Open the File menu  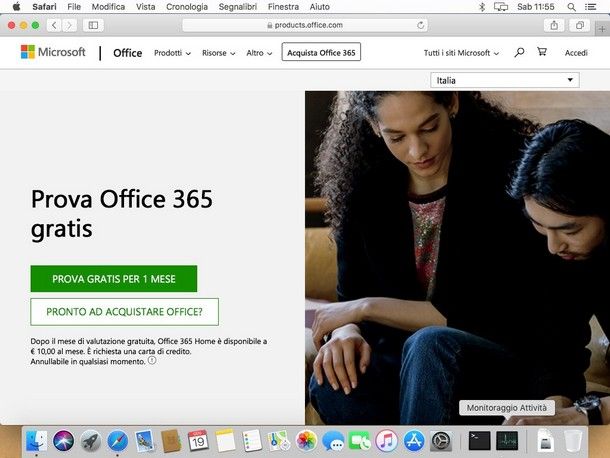coord(74,7)
